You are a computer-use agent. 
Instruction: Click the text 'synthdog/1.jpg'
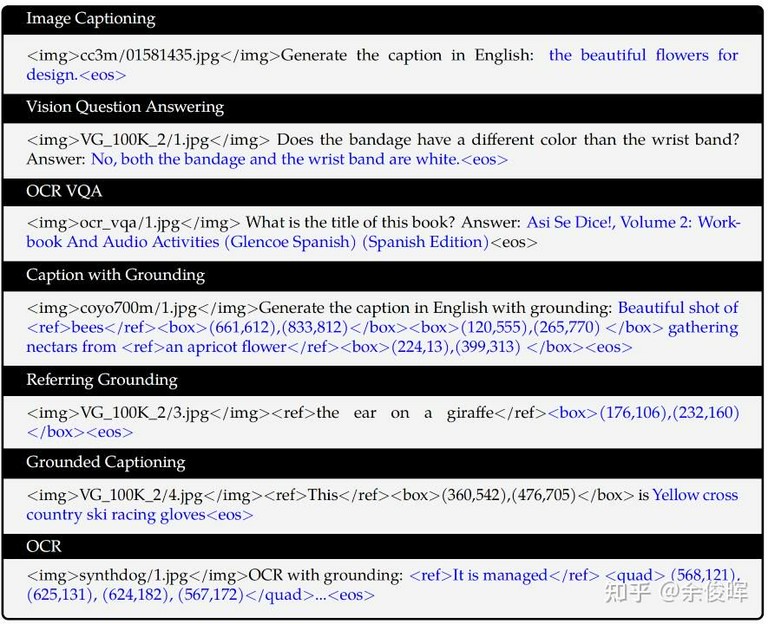[x=133, y=576]
